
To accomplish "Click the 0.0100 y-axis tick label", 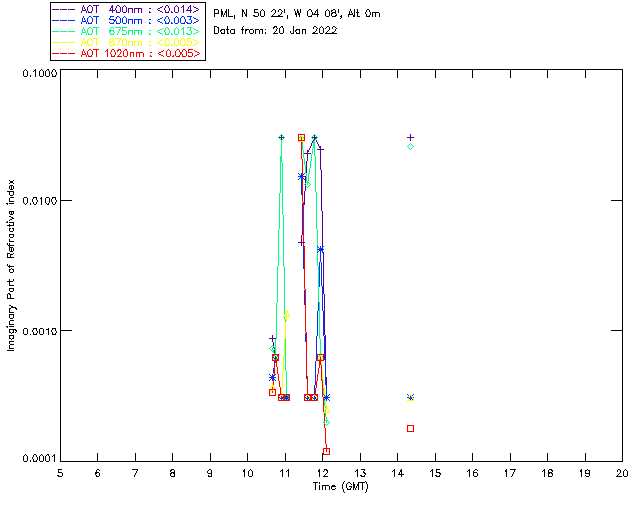I will pyautogui.click(x=38, y=201).
